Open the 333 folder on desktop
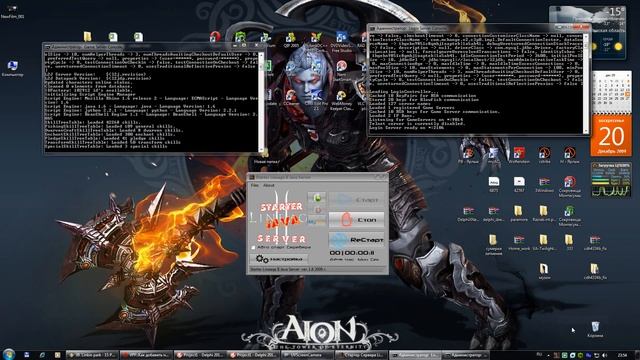The image size is (640, 360). coord(569,242)
